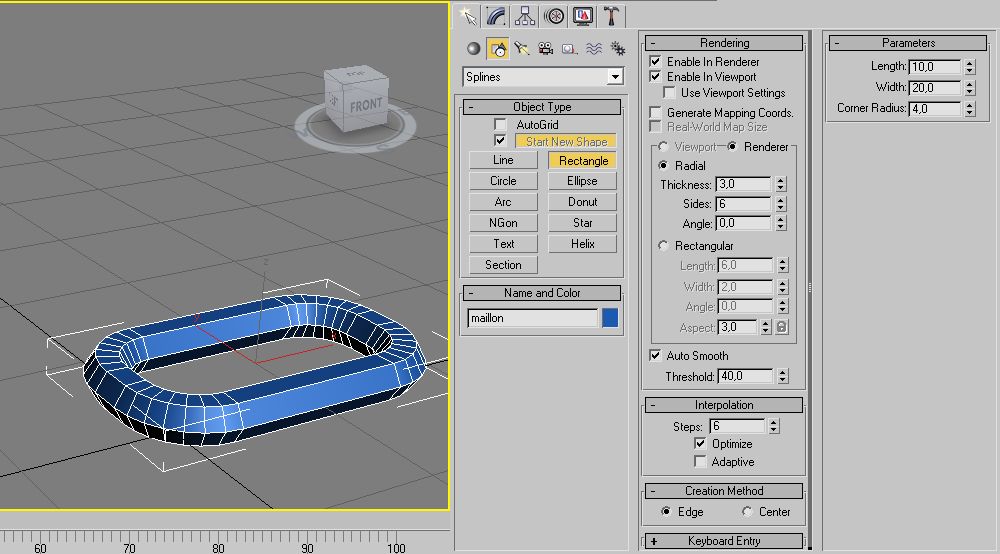Click the ViewCube FRONT face
Viewport: 1000px width, 554px height.
365,104
